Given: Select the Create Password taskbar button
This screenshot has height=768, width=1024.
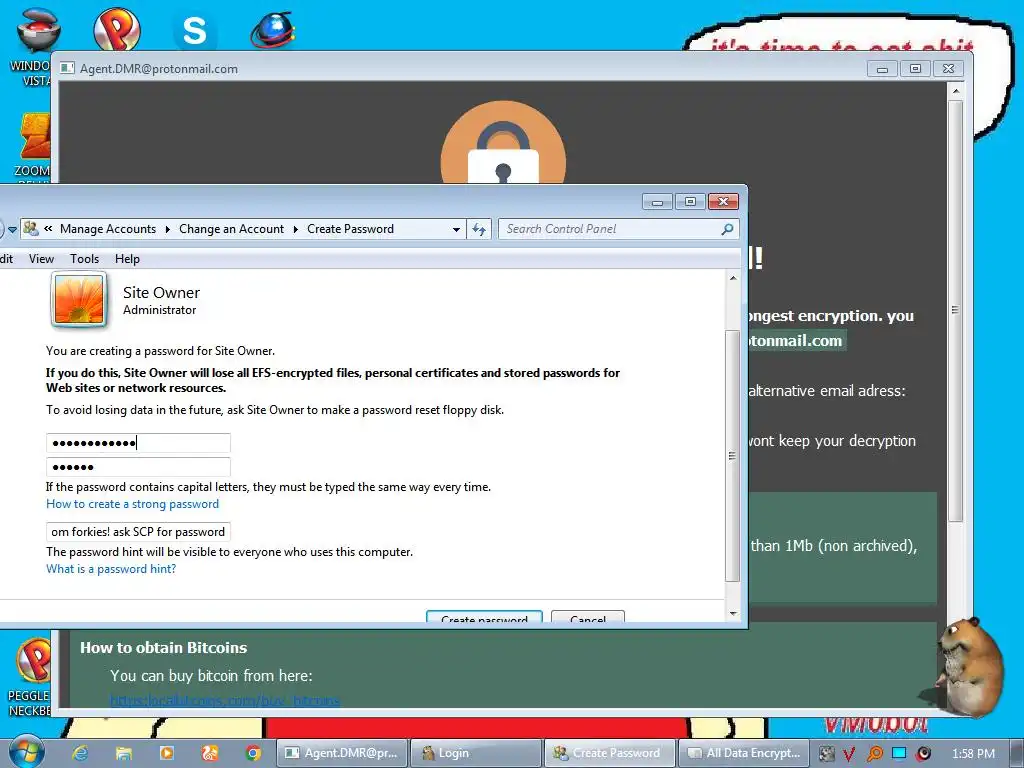Looking at the screenshot, I should [611, 753].
